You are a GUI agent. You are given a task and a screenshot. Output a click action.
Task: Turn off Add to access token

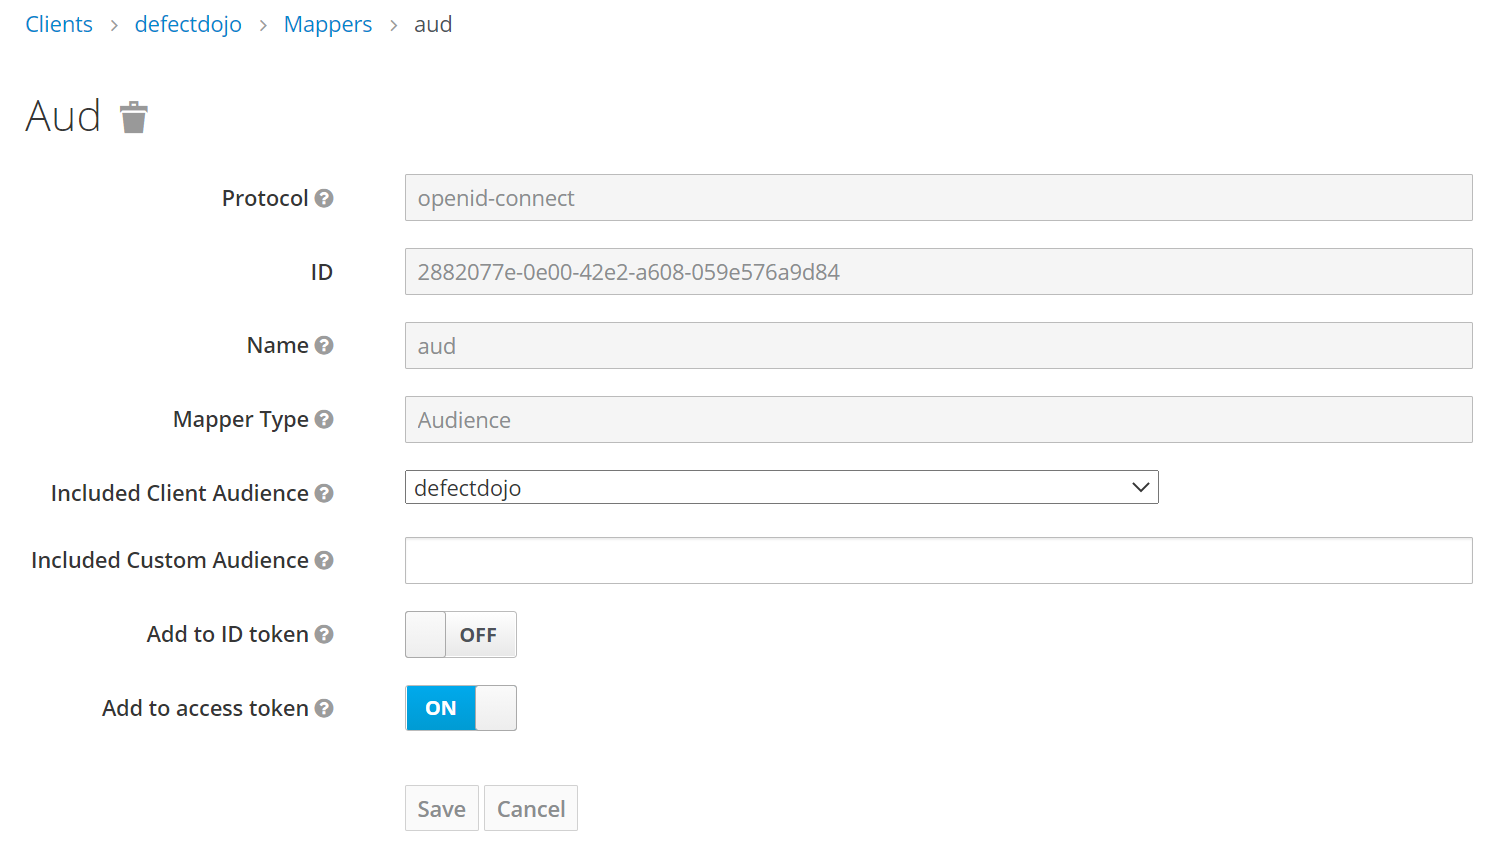460,708
